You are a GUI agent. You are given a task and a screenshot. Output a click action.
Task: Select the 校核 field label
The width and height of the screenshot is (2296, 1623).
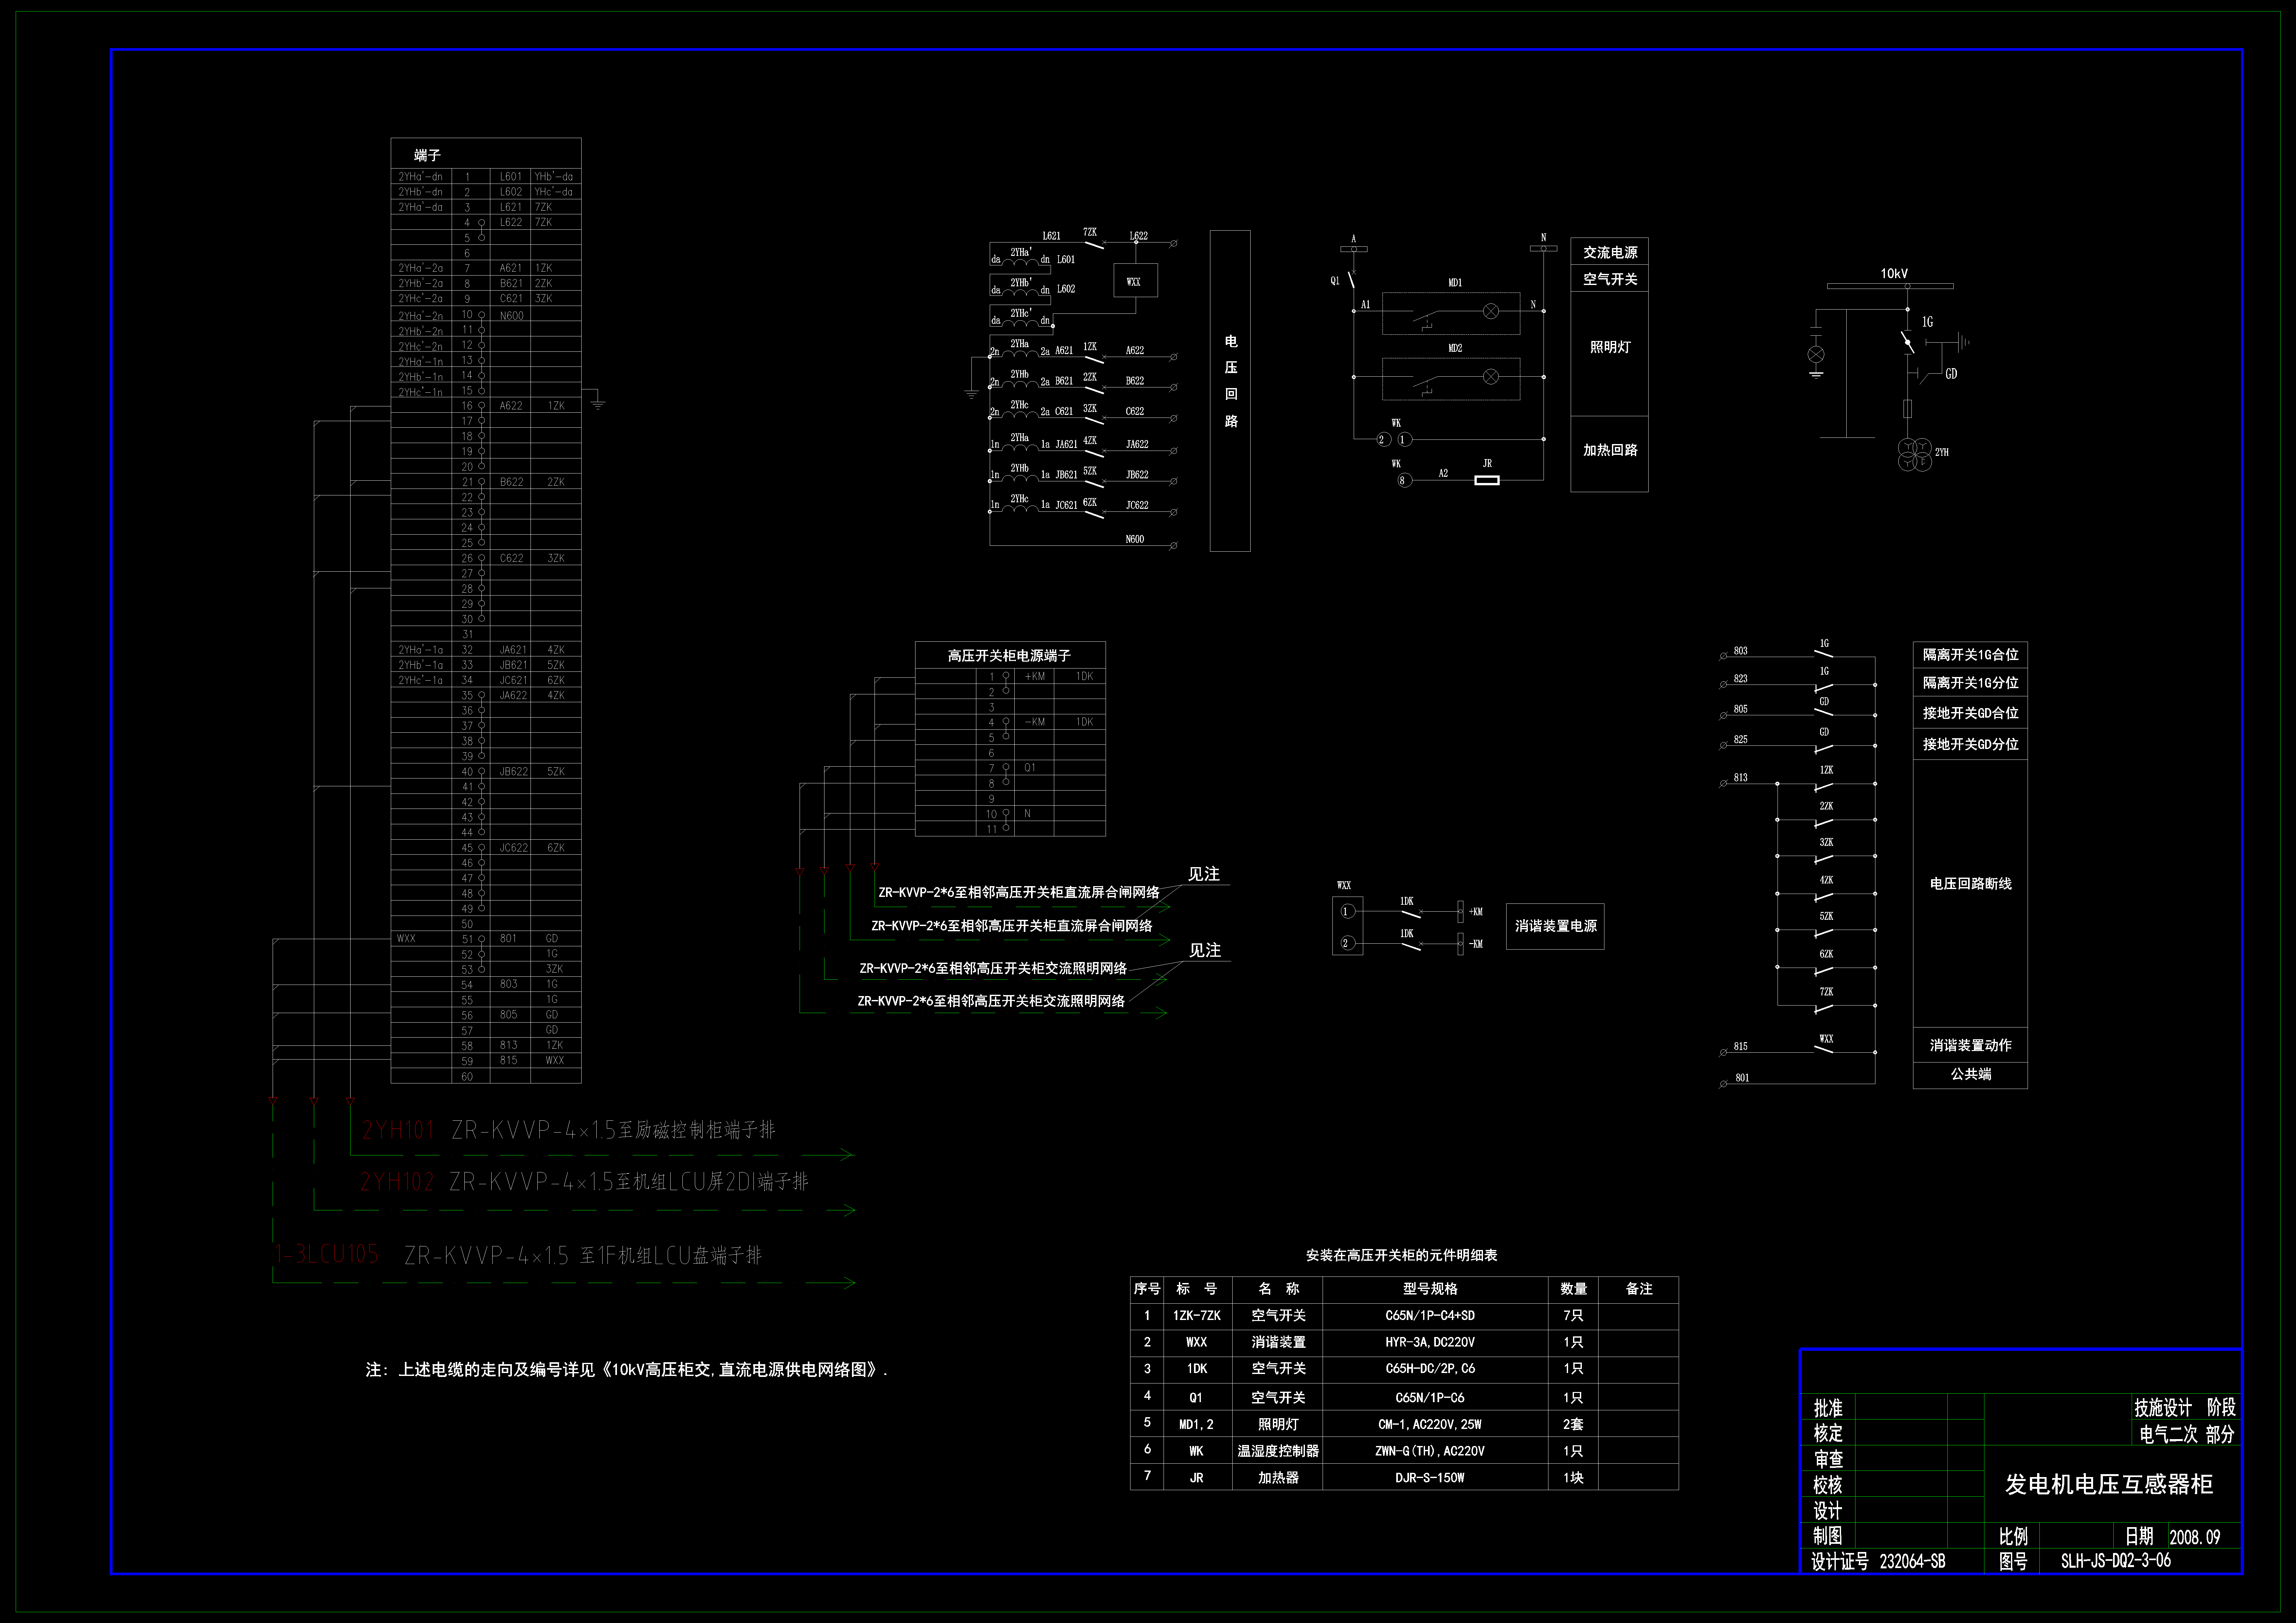1828,1485
